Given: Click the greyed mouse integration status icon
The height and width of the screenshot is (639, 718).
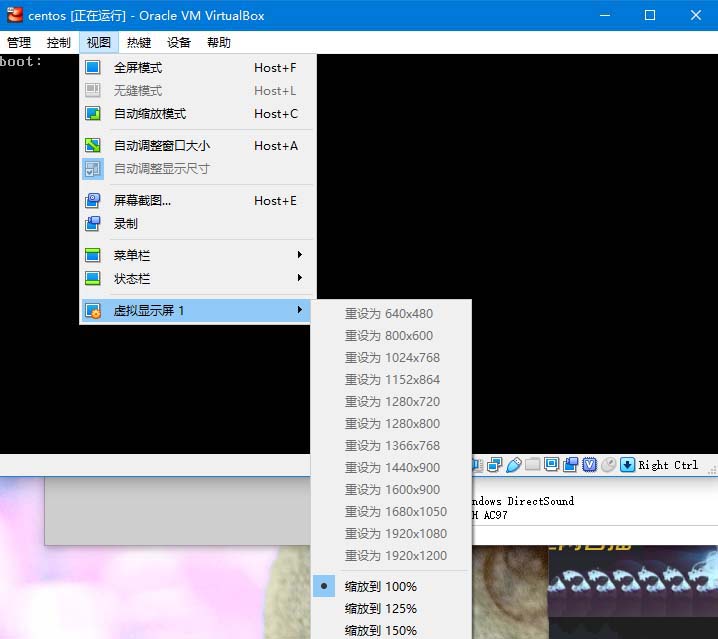Looking at the screenshot, I should (x=609, y=465).
